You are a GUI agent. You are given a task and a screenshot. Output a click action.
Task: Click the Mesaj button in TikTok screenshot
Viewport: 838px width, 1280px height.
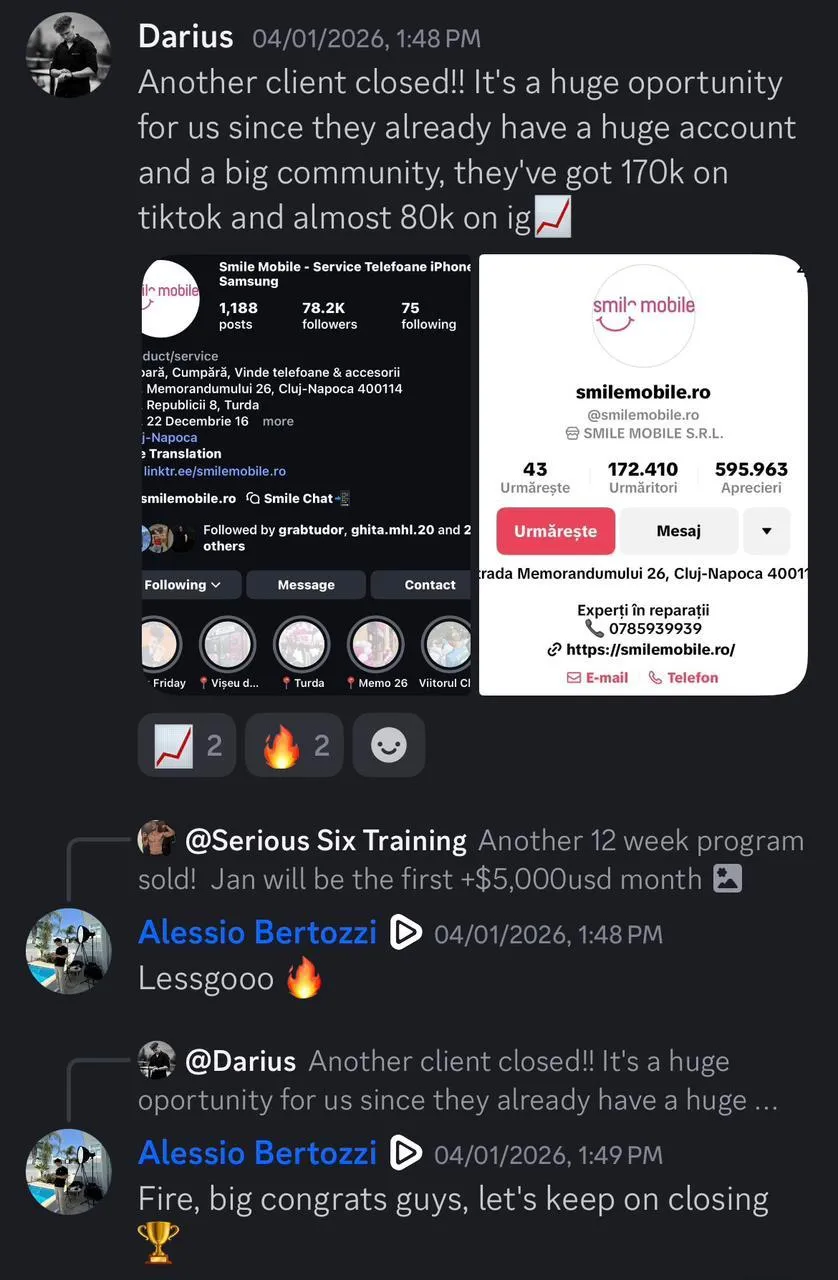pos(679,531)
